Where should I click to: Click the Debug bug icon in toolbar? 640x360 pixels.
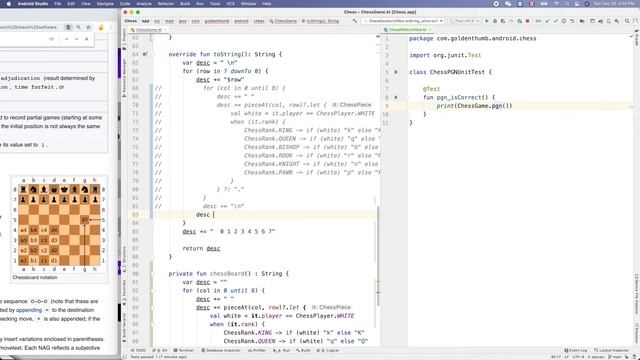495,21
